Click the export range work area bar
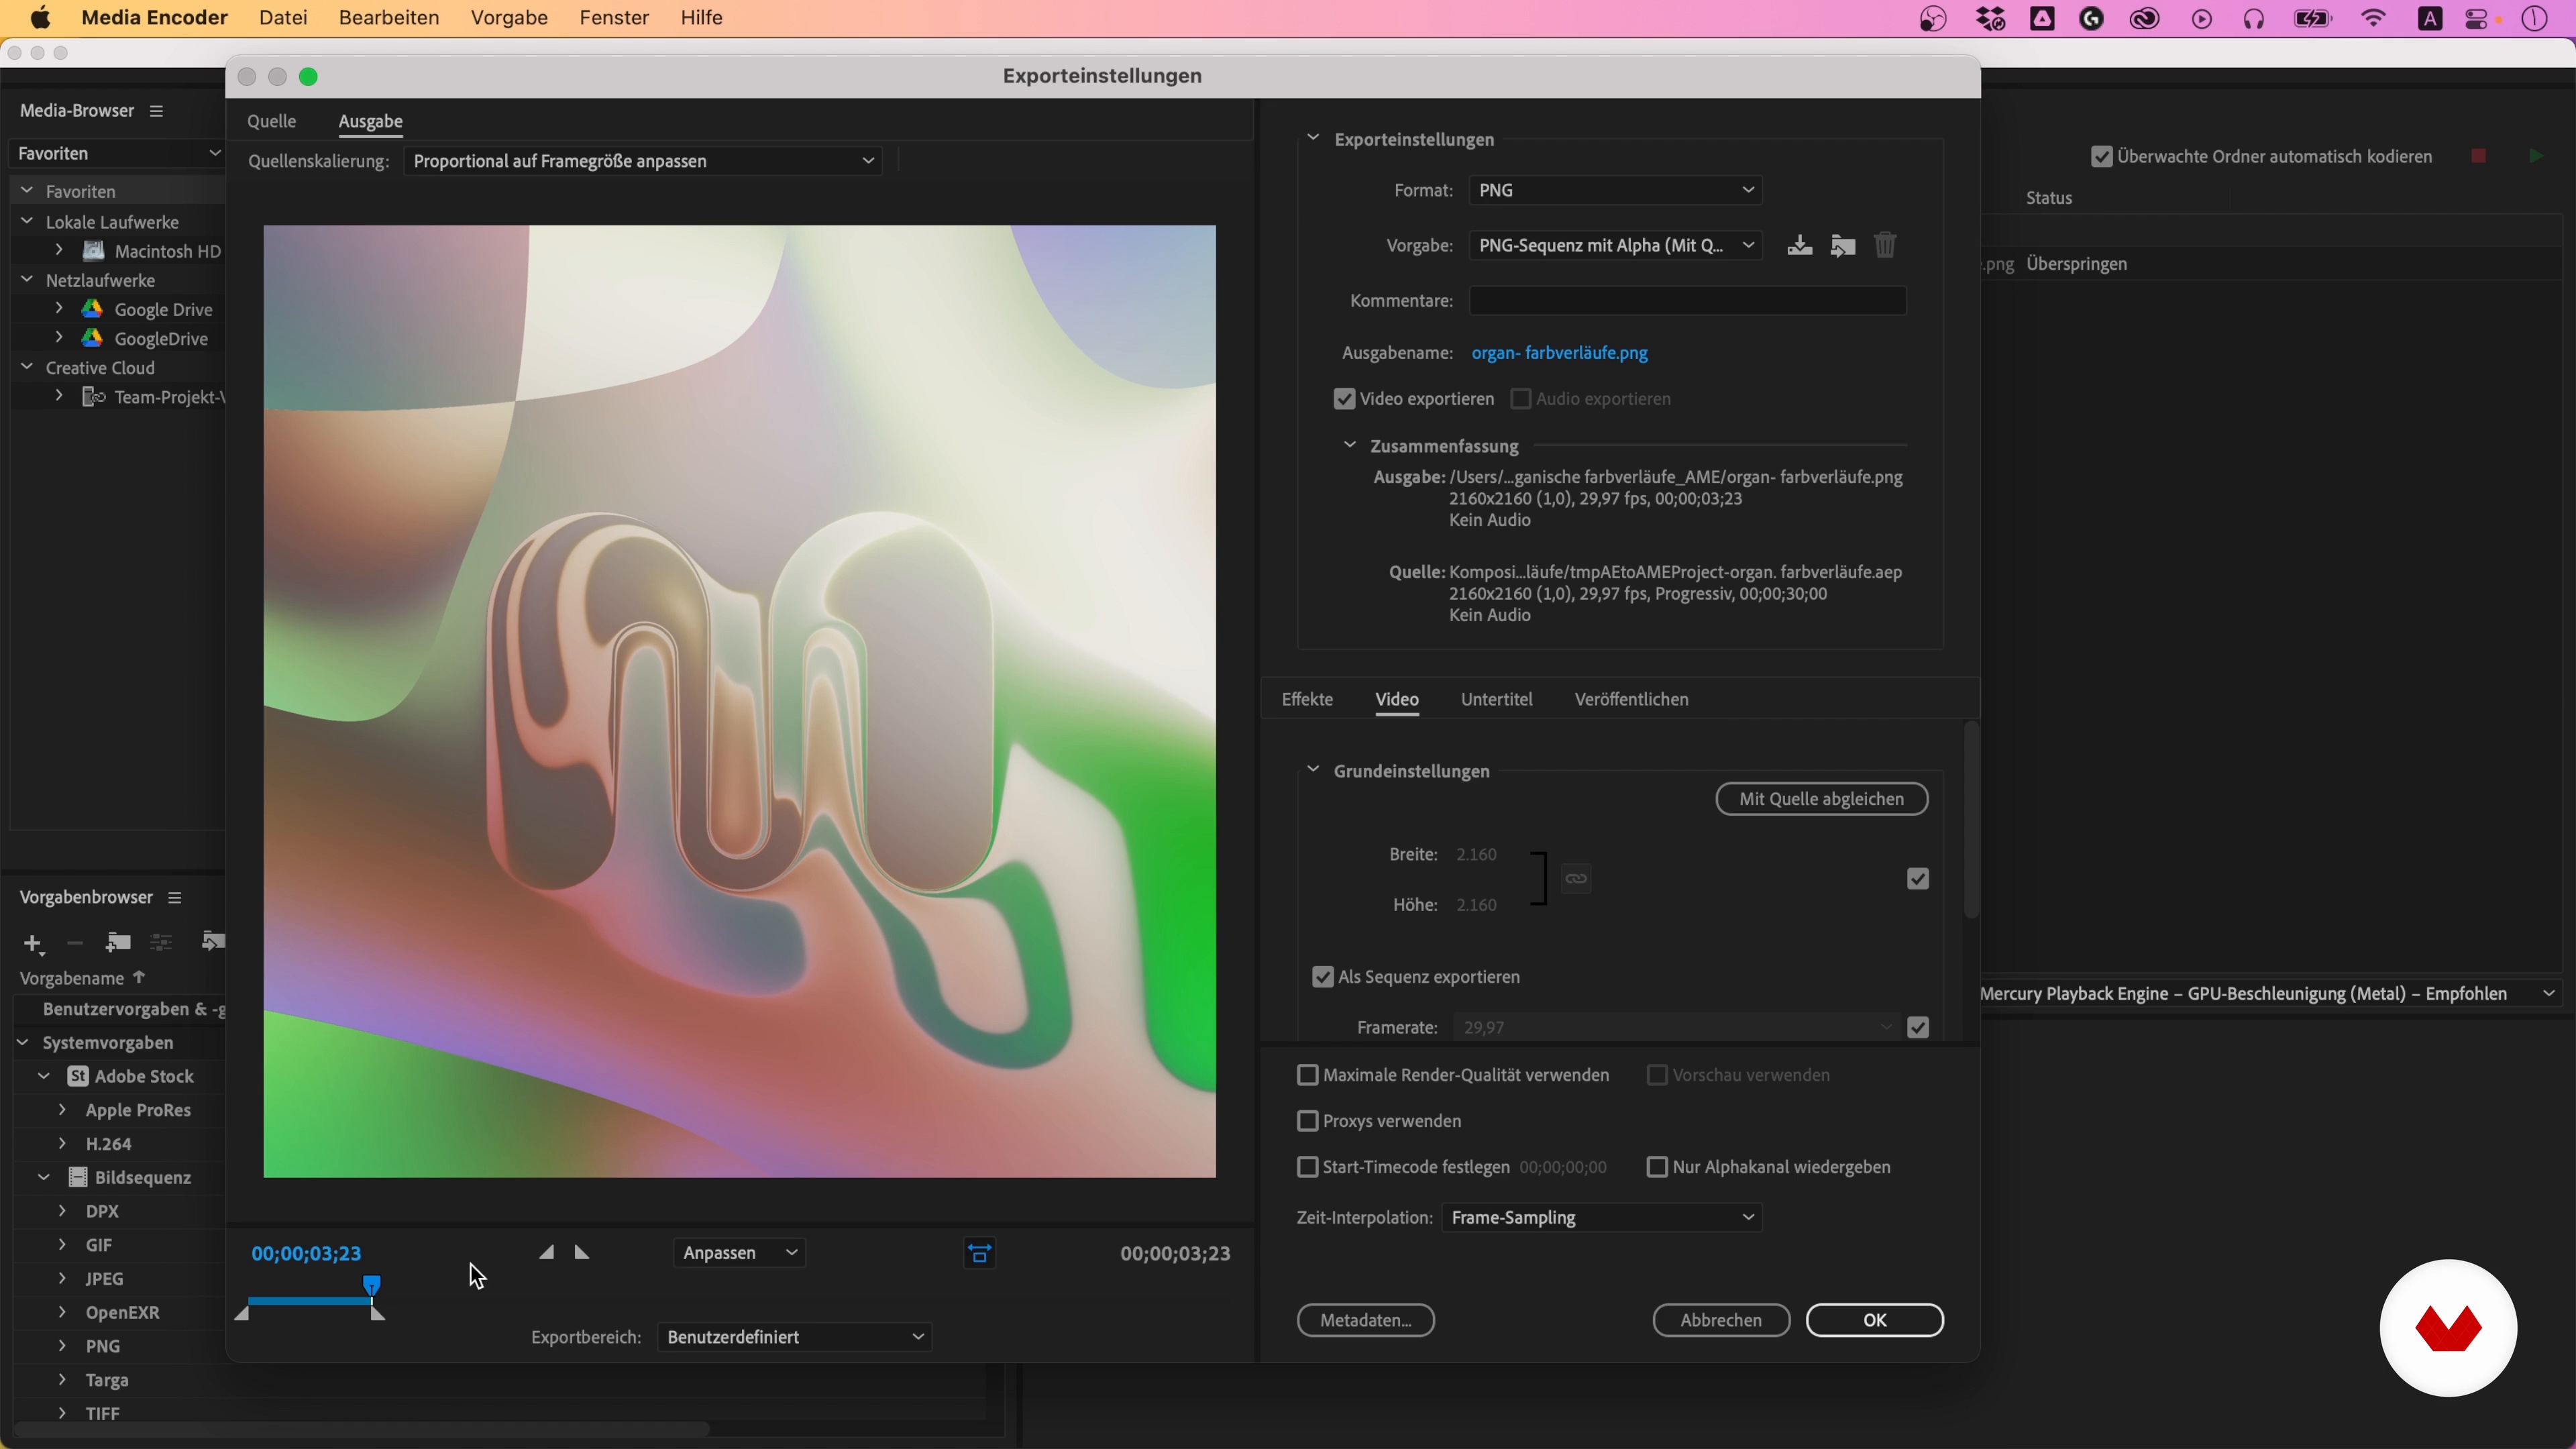Screen dimensions: 2576x1449 (309, 1301)
